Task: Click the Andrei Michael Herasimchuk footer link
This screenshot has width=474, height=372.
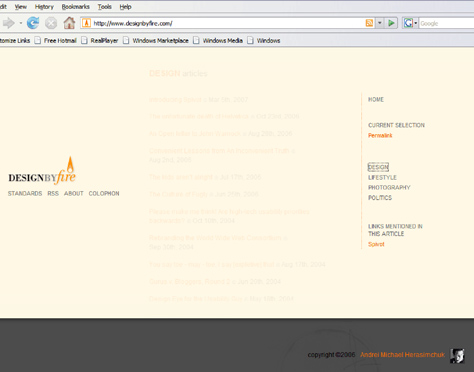Action: [x=402, y=355]
